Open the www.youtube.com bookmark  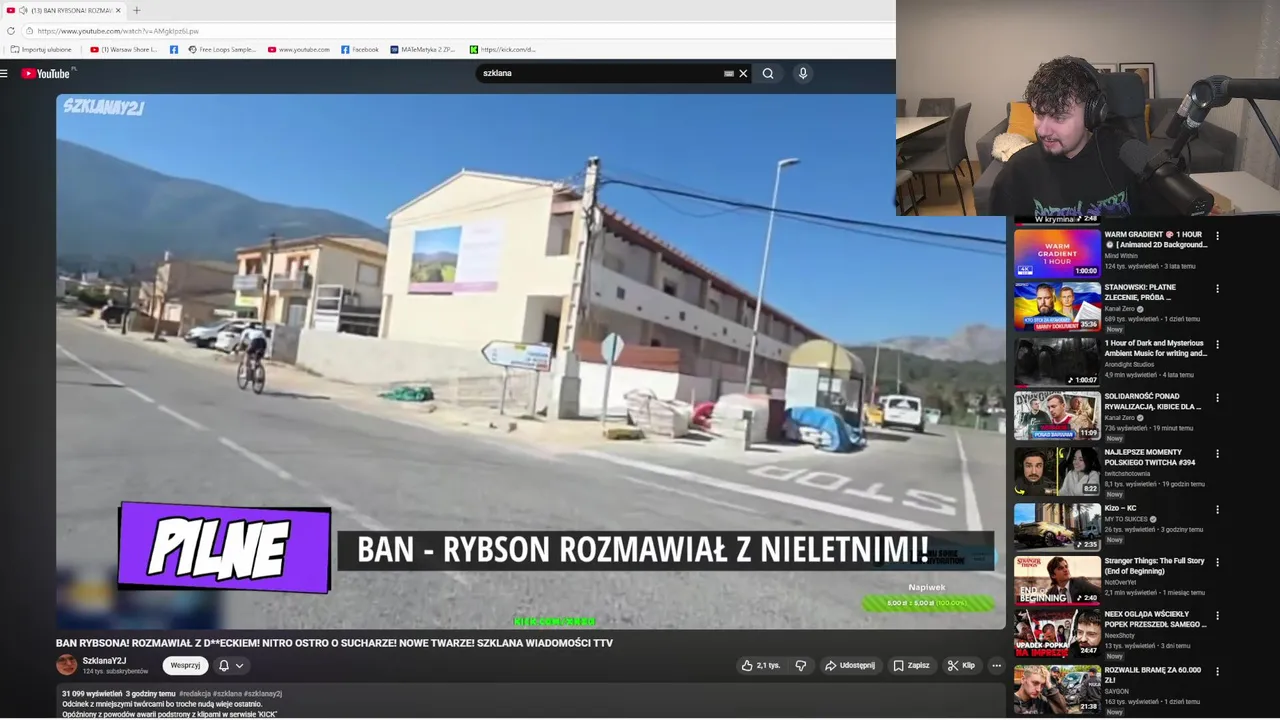point(298,49)
